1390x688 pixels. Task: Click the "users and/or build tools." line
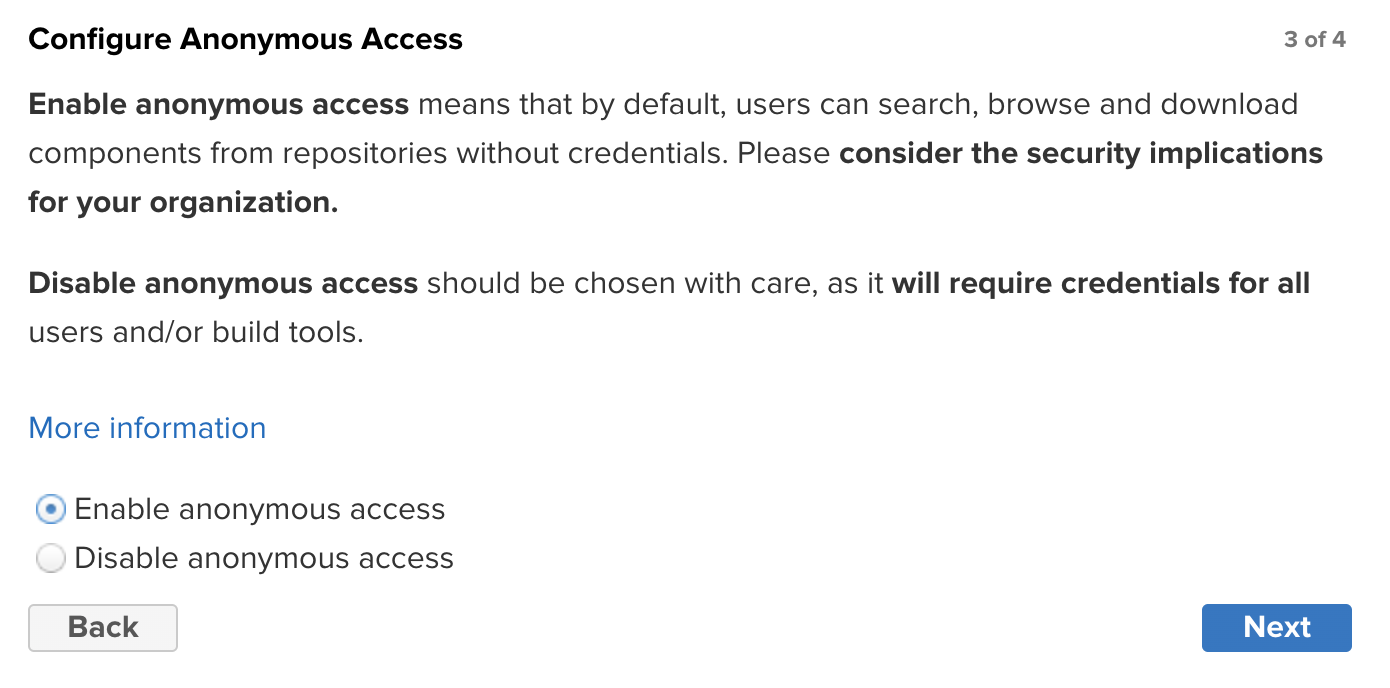[x=196, y=332]
